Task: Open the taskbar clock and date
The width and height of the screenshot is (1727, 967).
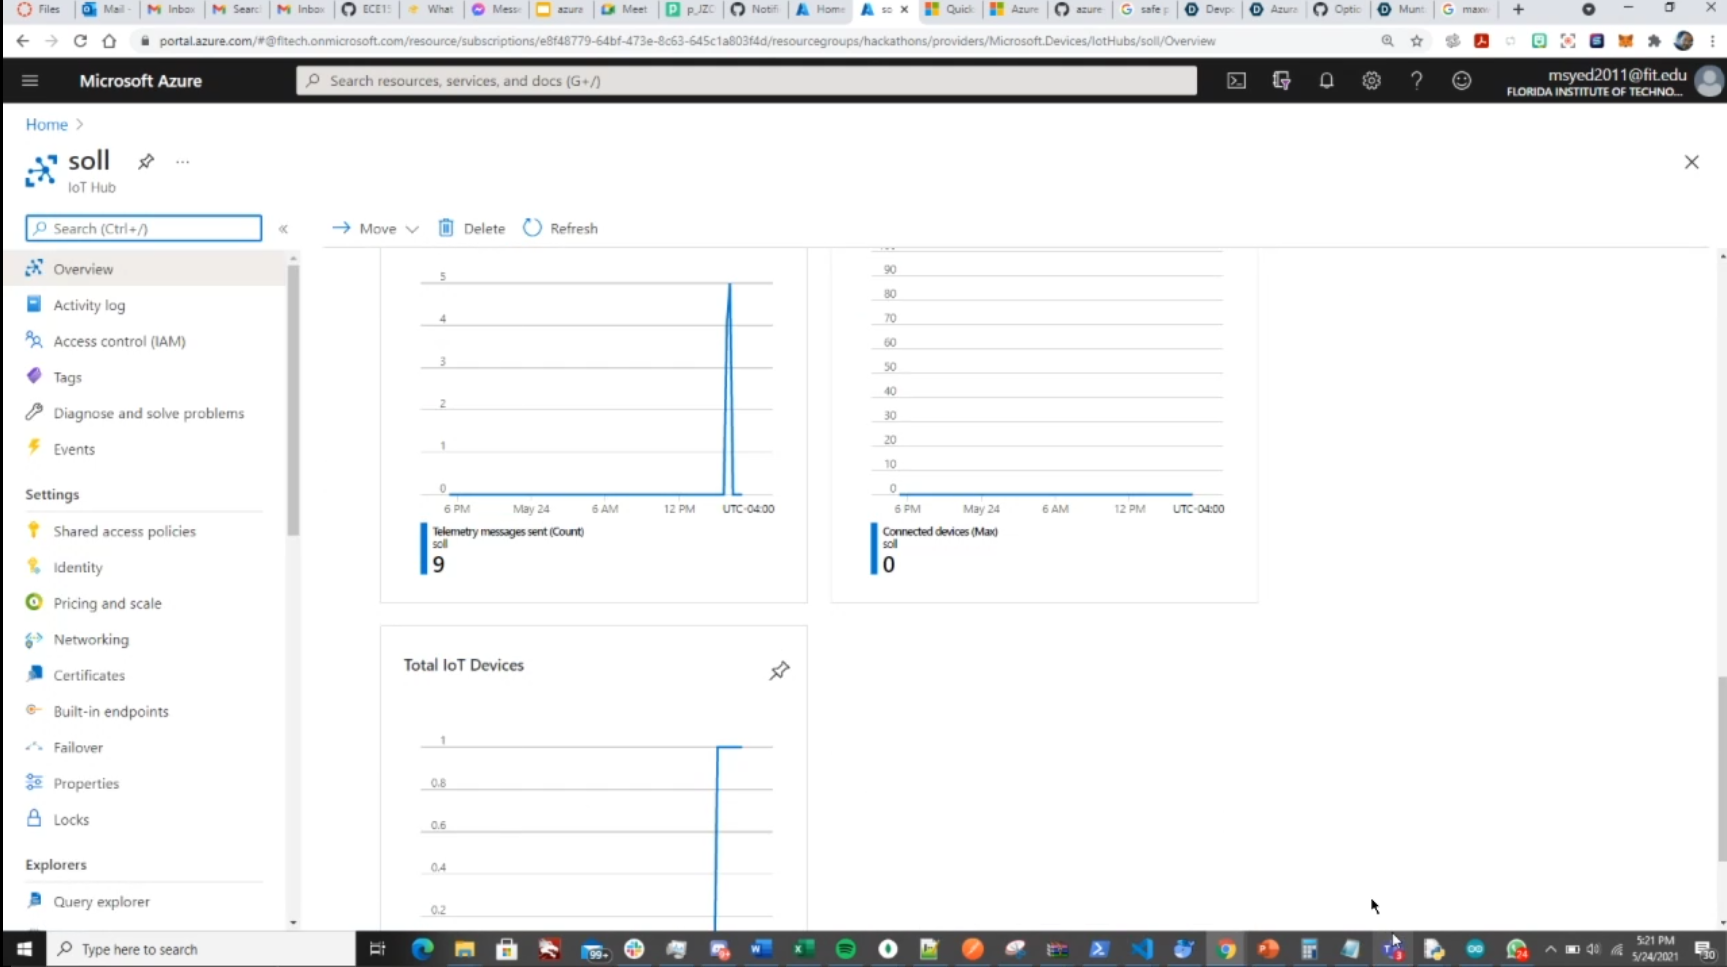Action: 1655,948
